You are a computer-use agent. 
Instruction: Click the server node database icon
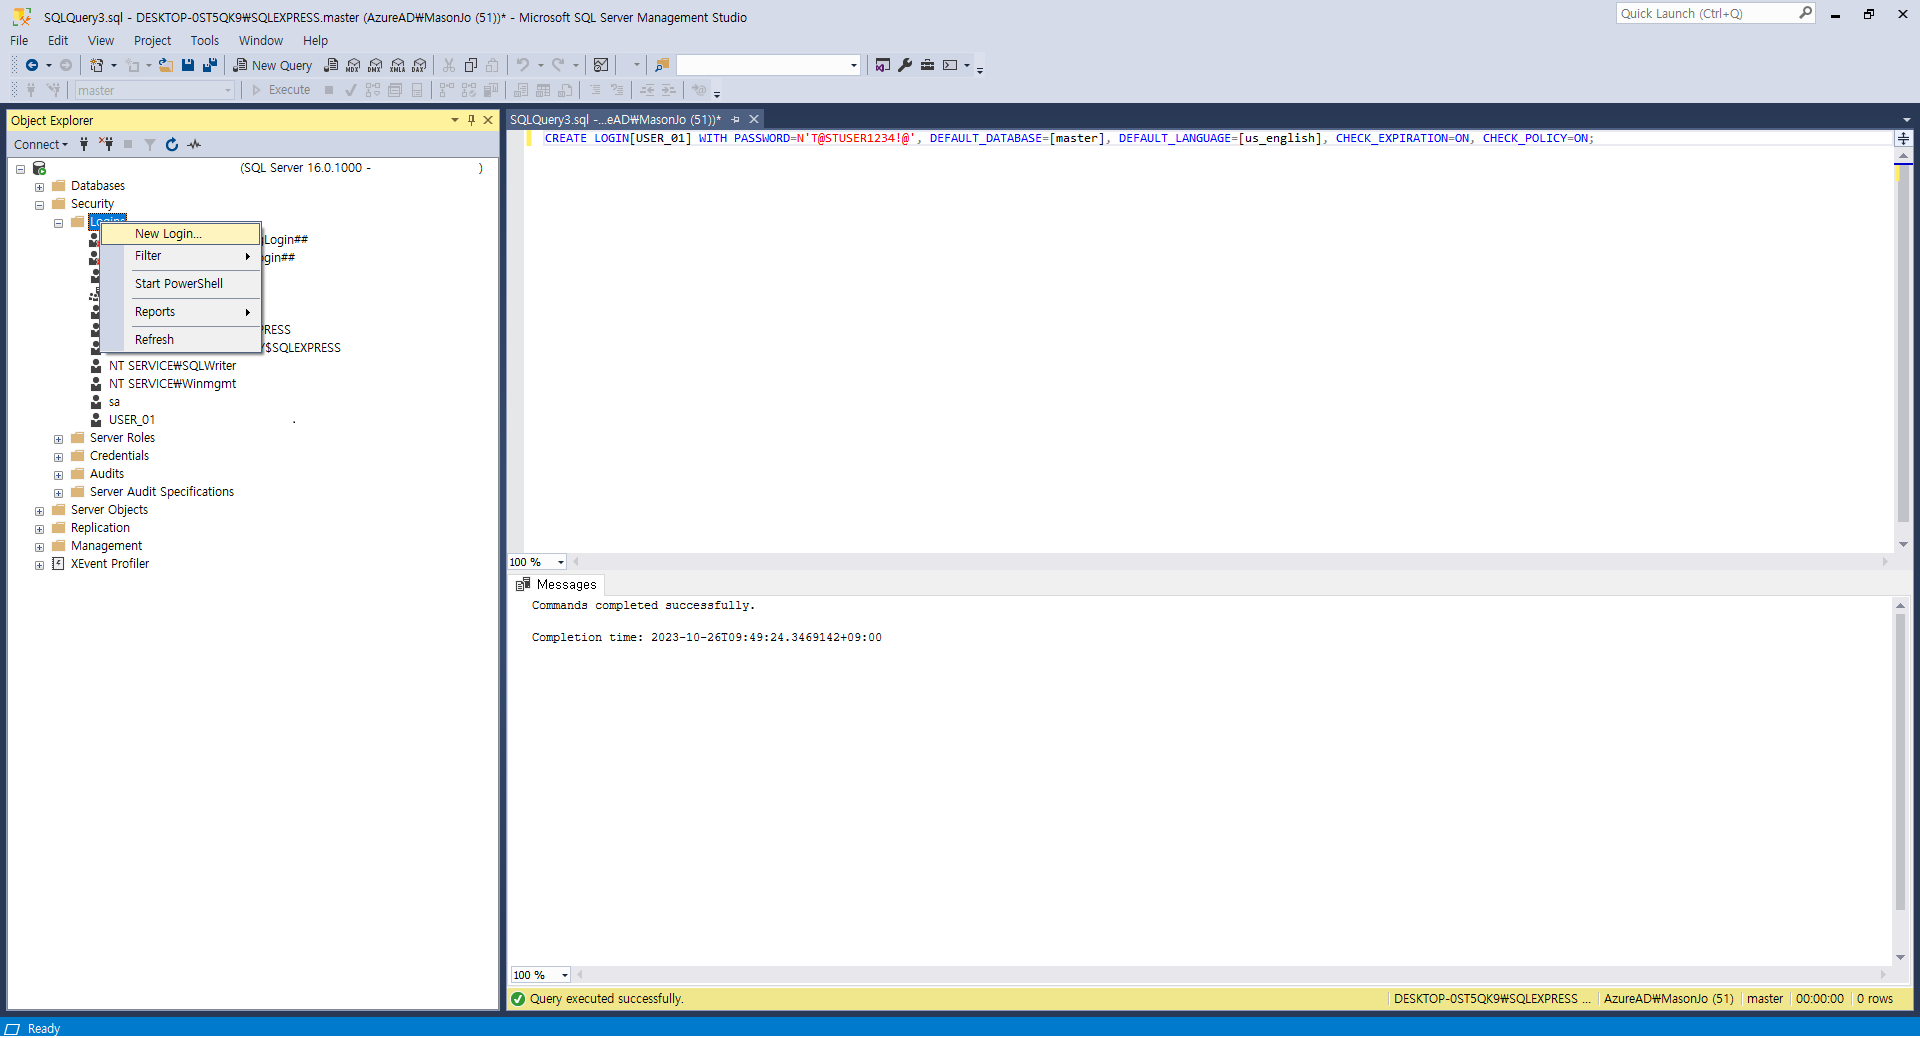pyautogui.click(x=40, y=168)
